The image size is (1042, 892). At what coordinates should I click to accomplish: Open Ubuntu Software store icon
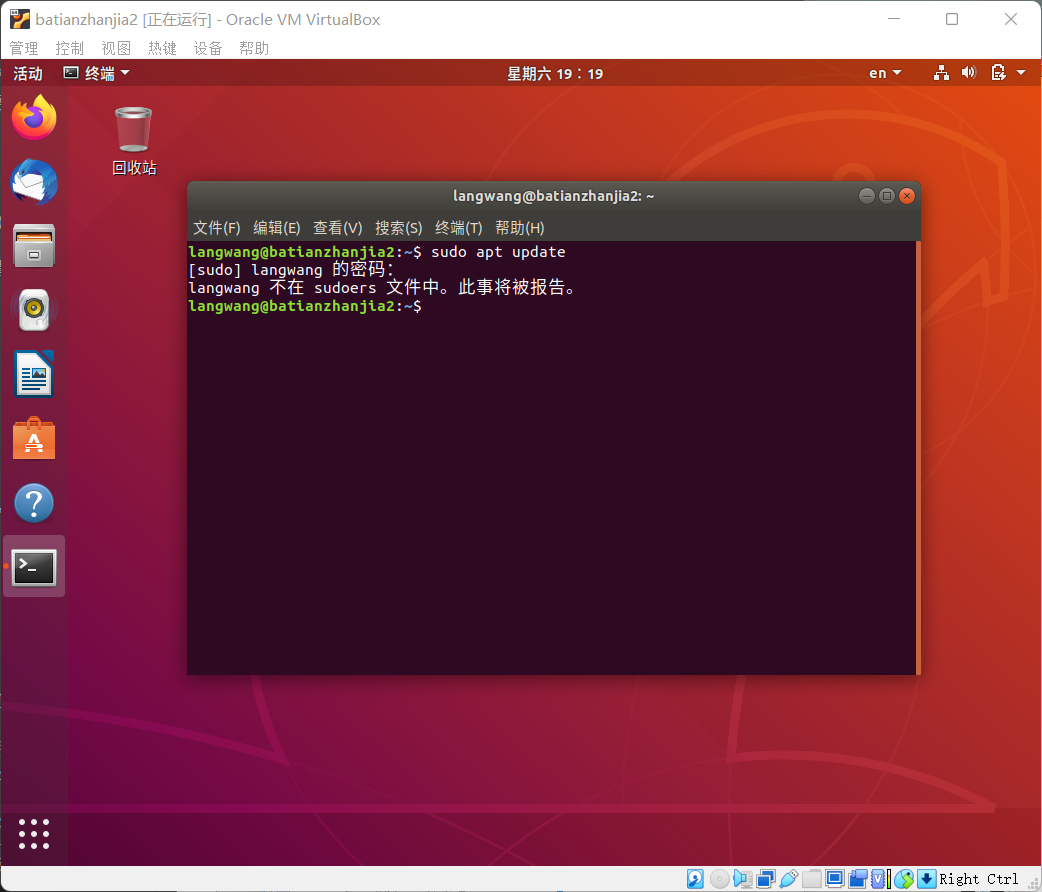tap(34, 439)
